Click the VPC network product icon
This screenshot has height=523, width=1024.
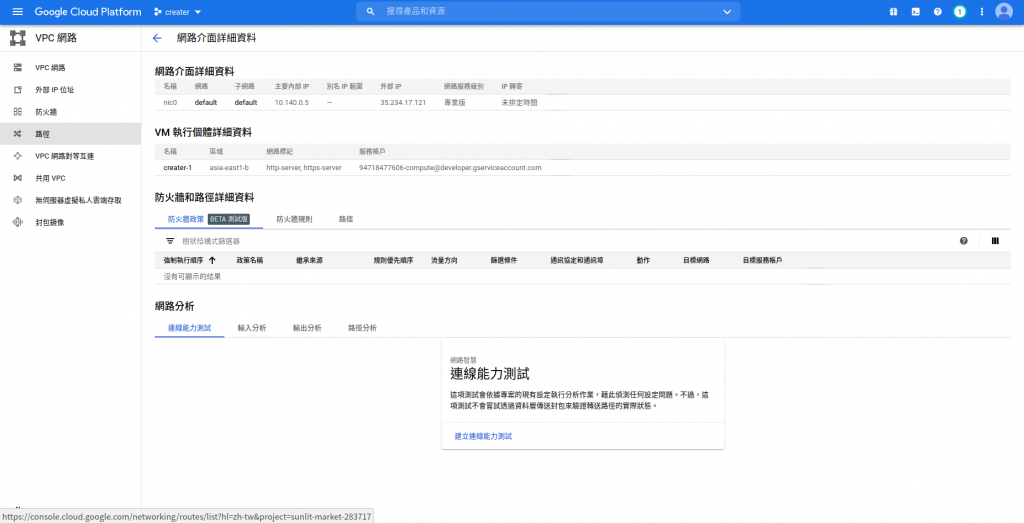[x=18, y=38]
